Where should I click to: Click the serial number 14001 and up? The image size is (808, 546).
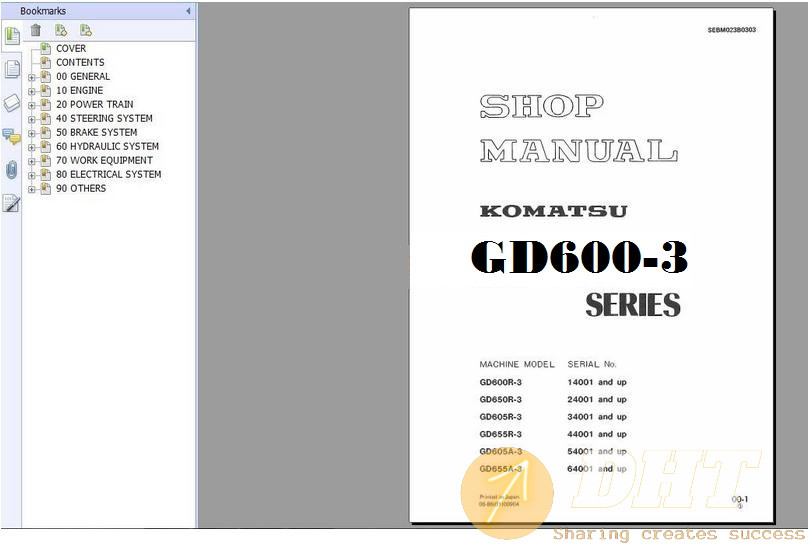pyautogui.click(x=597, y=382)
